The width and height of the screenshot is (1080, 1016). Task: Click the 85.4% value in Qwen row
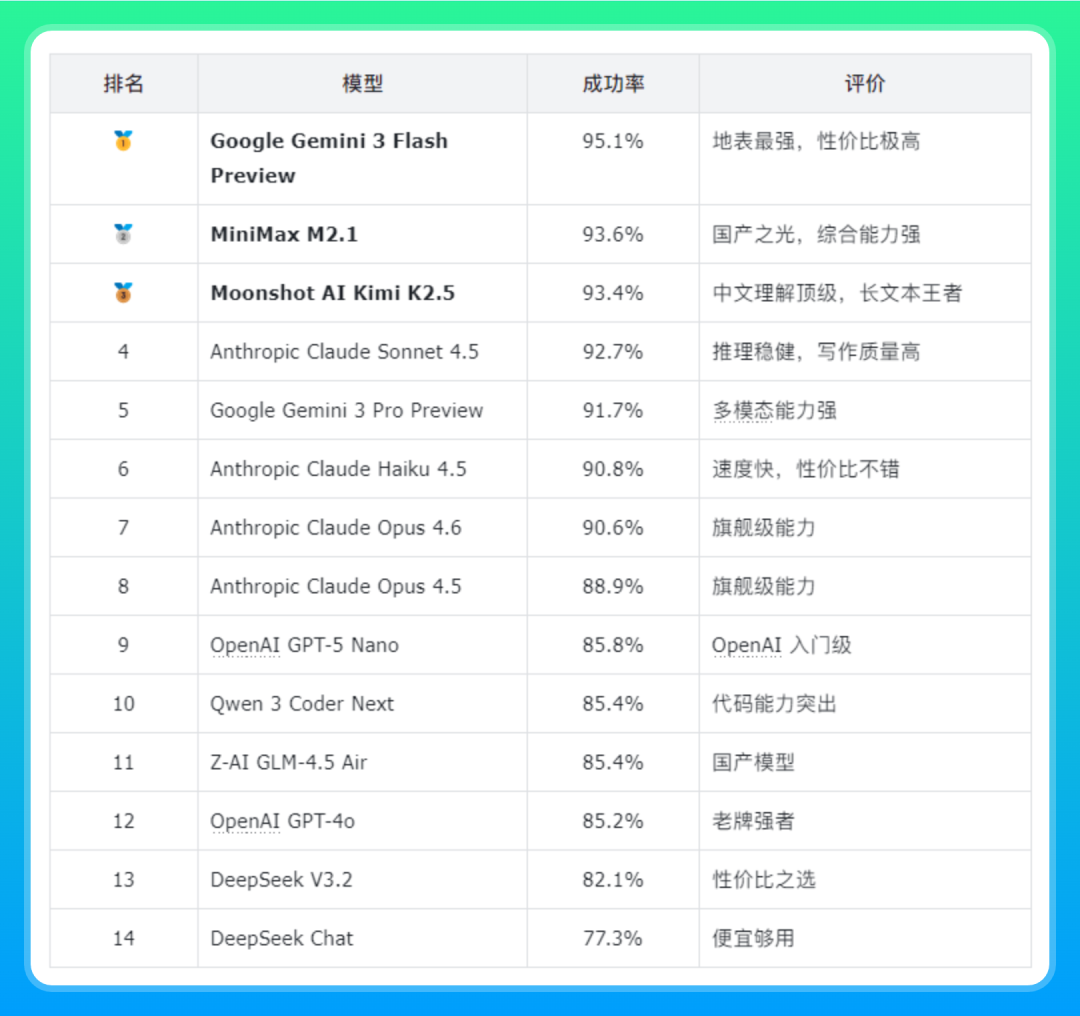pyautogui.click(x=613, y=704)
